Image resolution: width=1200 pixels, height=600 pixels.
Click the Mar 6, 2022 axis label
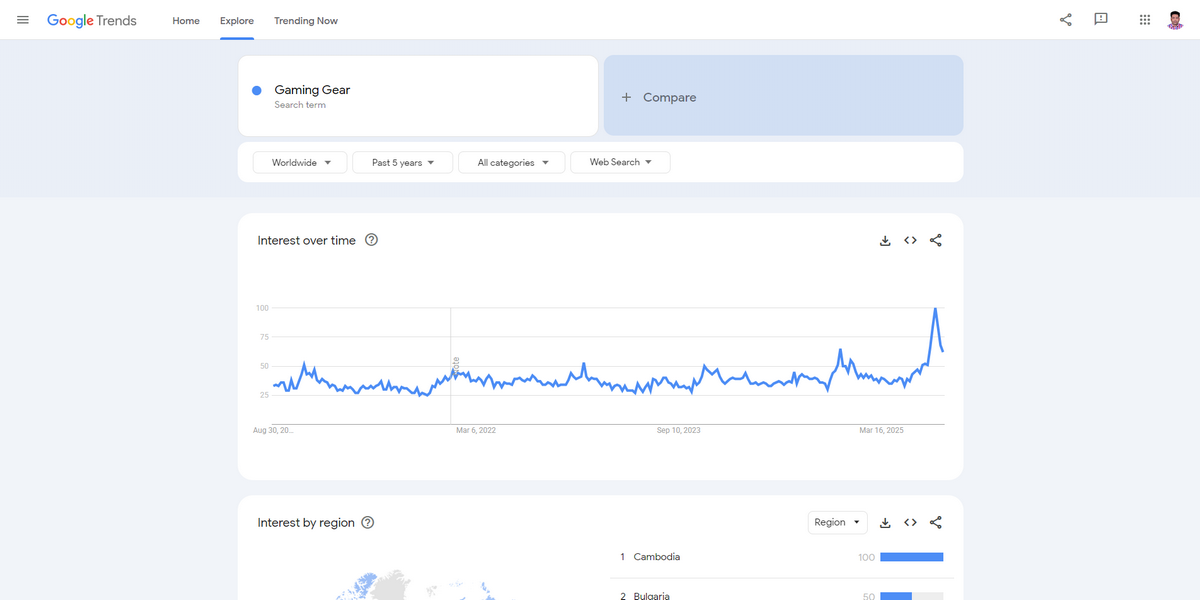(476, 430)
